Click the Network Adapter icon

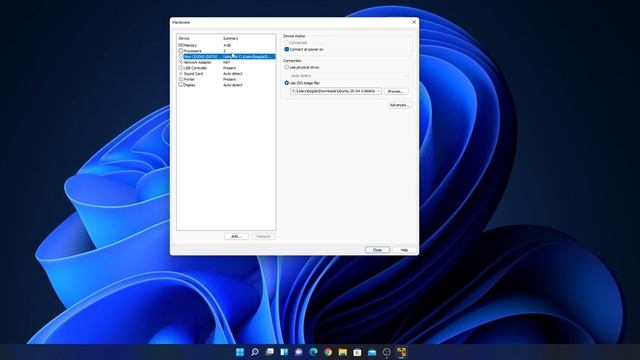tap(180, 62)
